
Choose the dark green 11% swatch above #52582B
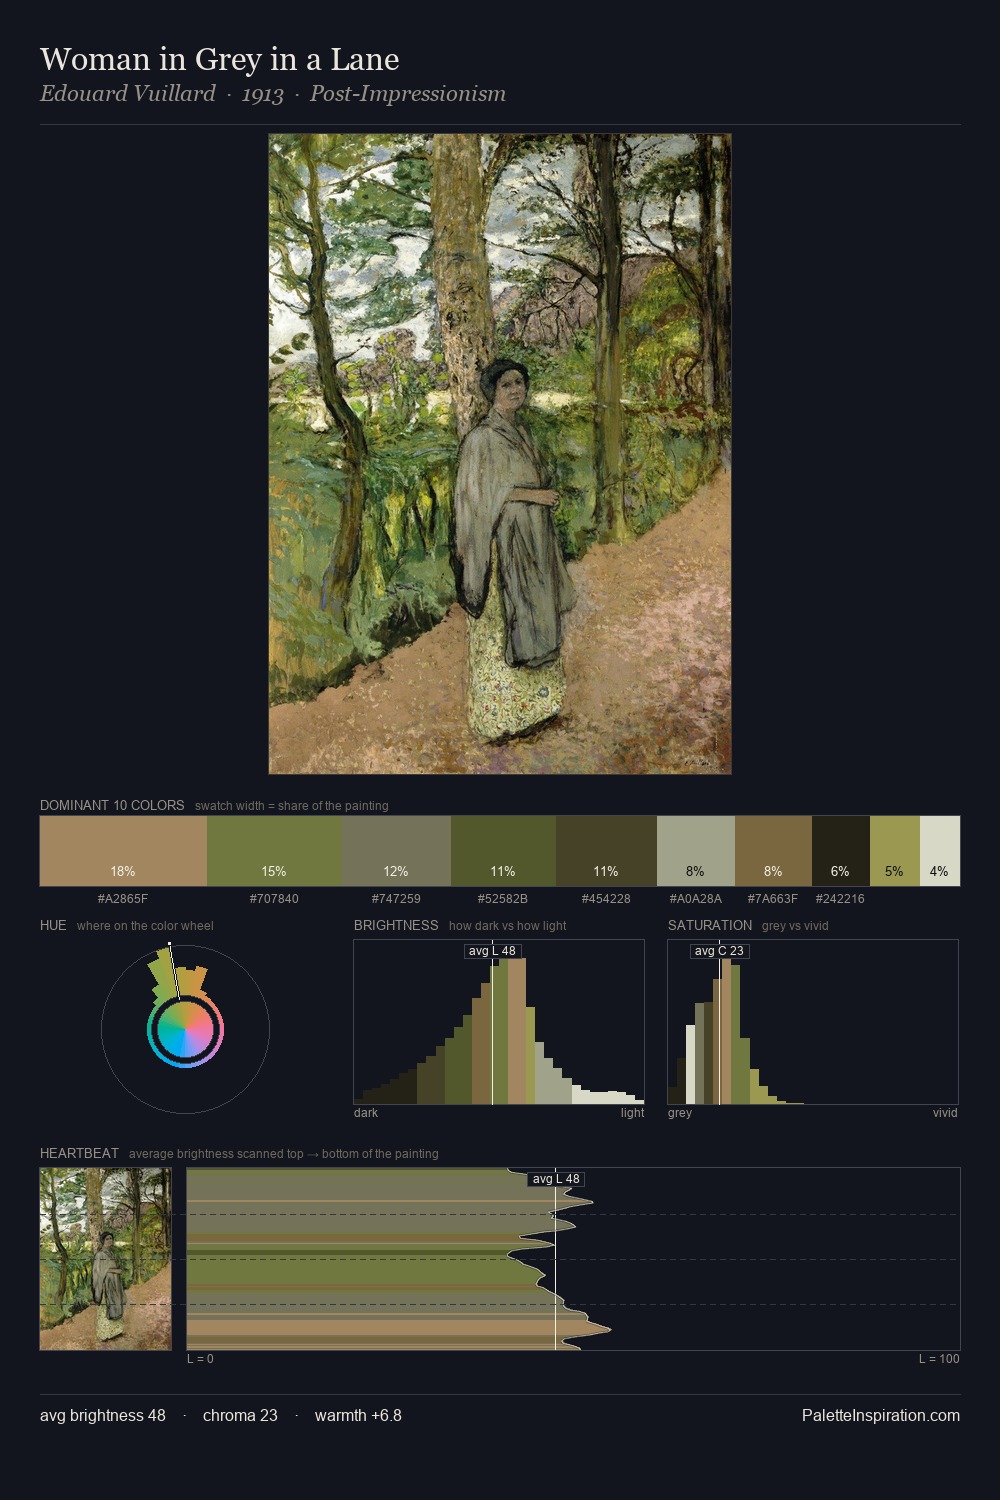pos(503,851)
